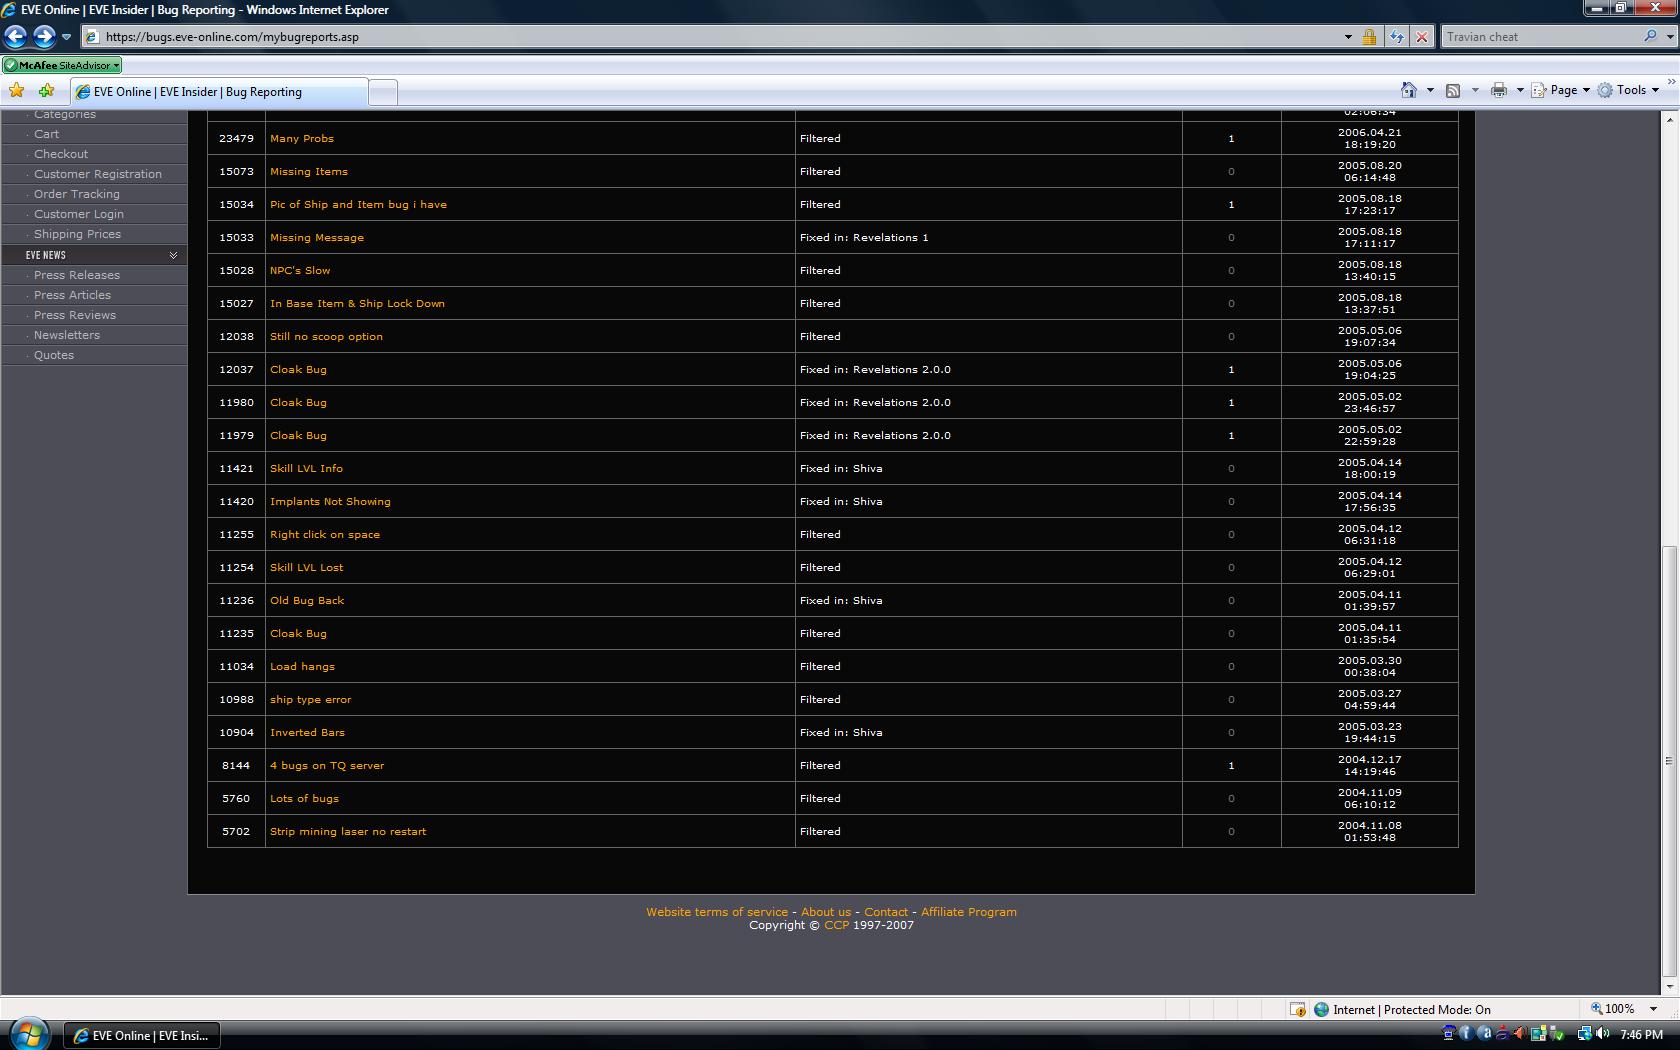Open 'In Base Item & Ship Lock Down' report
The width and height of the screenshot is (1680, 1050).
pos(357,303)
